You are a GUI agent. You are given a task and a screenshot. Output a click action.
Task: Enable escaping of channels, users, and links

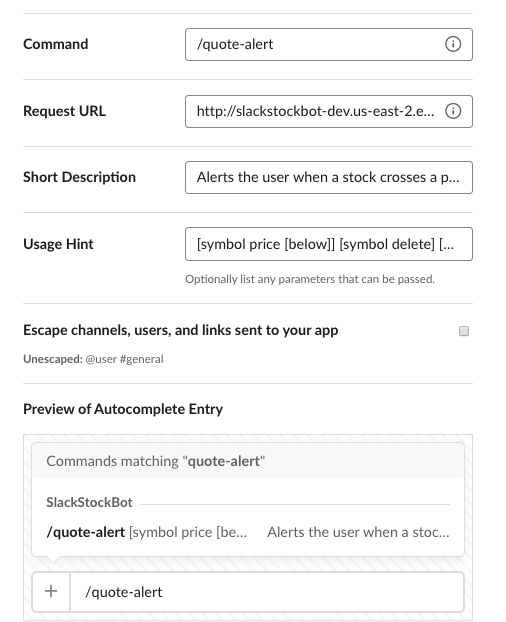(x=464, y=331)
